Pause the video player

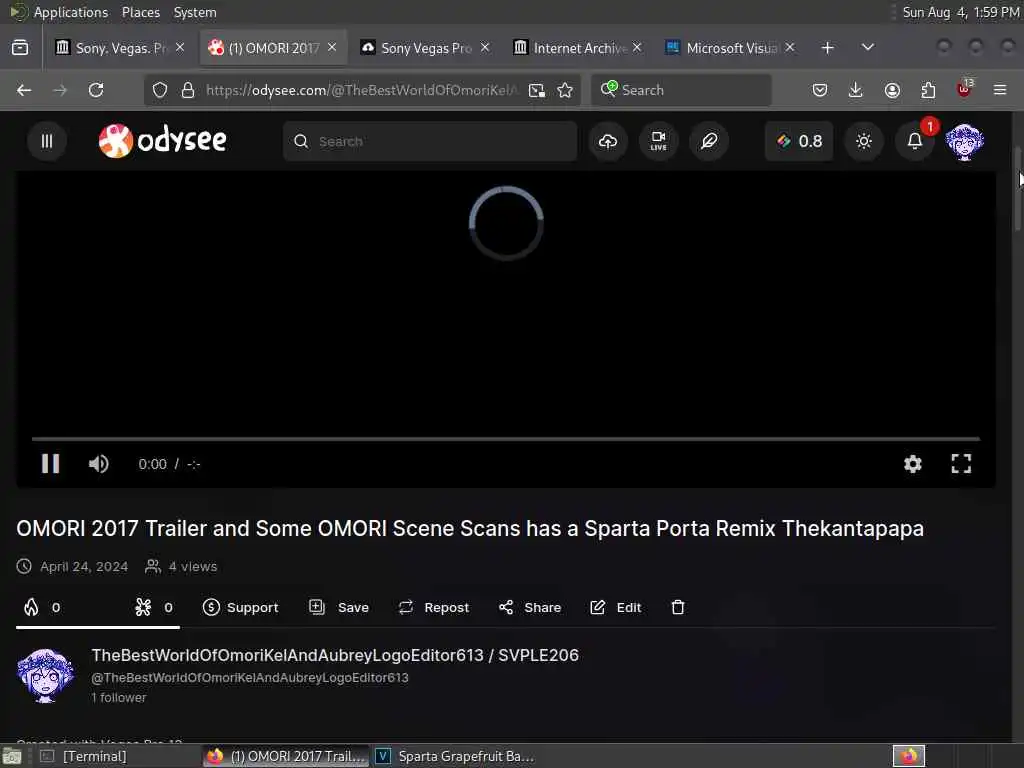point(50,464)
